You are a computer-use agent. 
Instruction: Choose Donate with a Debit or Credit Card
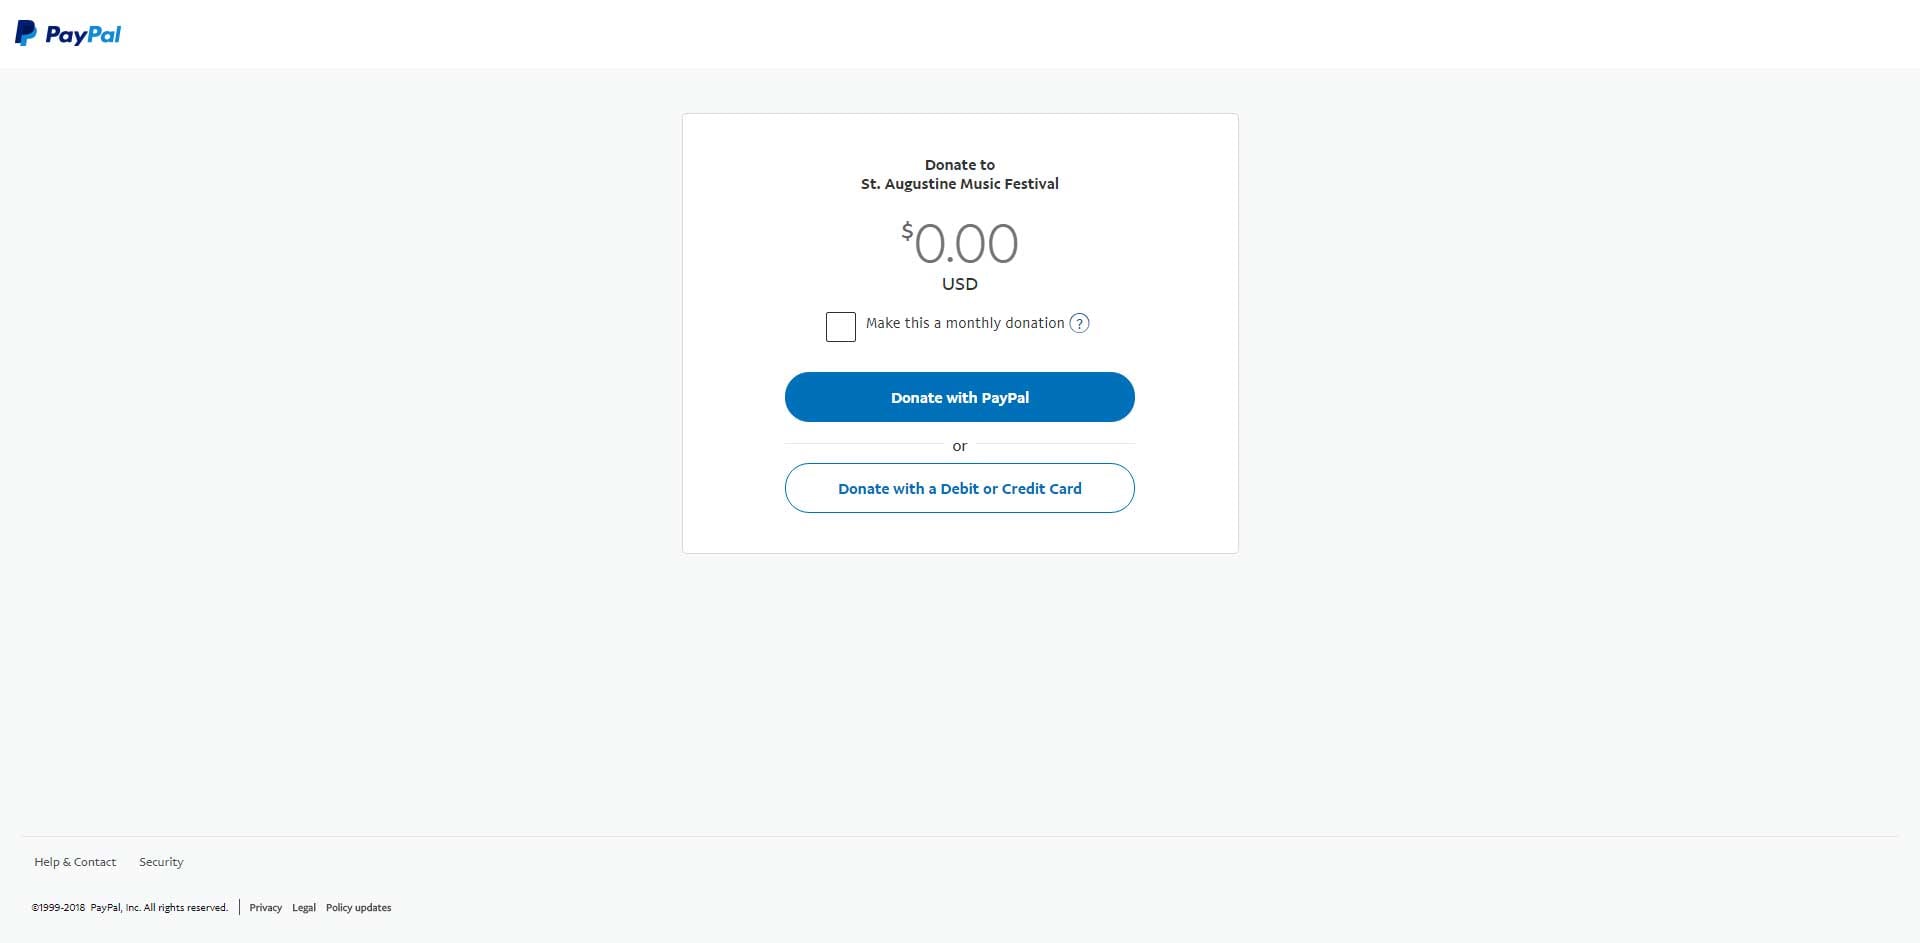[960, 488]
